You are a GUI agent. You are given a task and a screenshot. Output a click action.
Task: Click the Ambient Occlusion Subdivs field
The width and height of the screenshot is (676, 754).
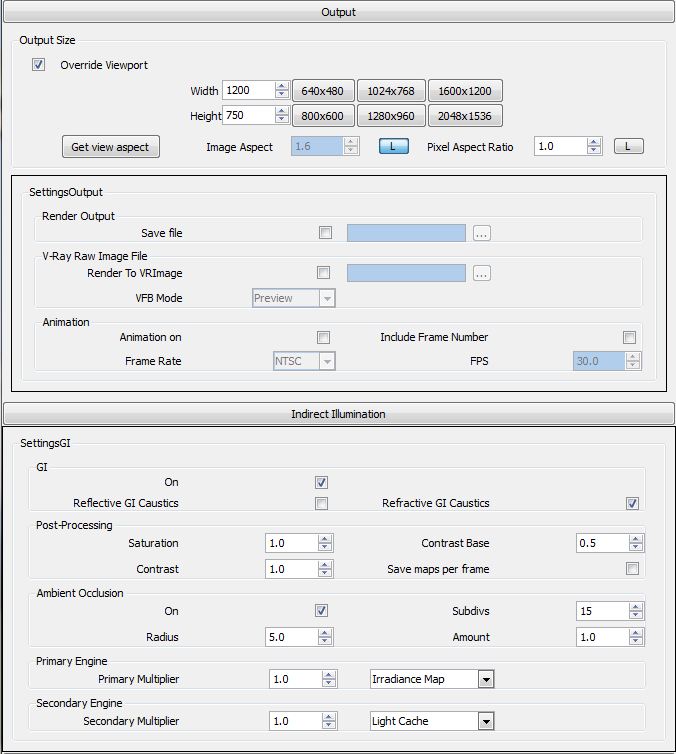[x=602, y=611]
